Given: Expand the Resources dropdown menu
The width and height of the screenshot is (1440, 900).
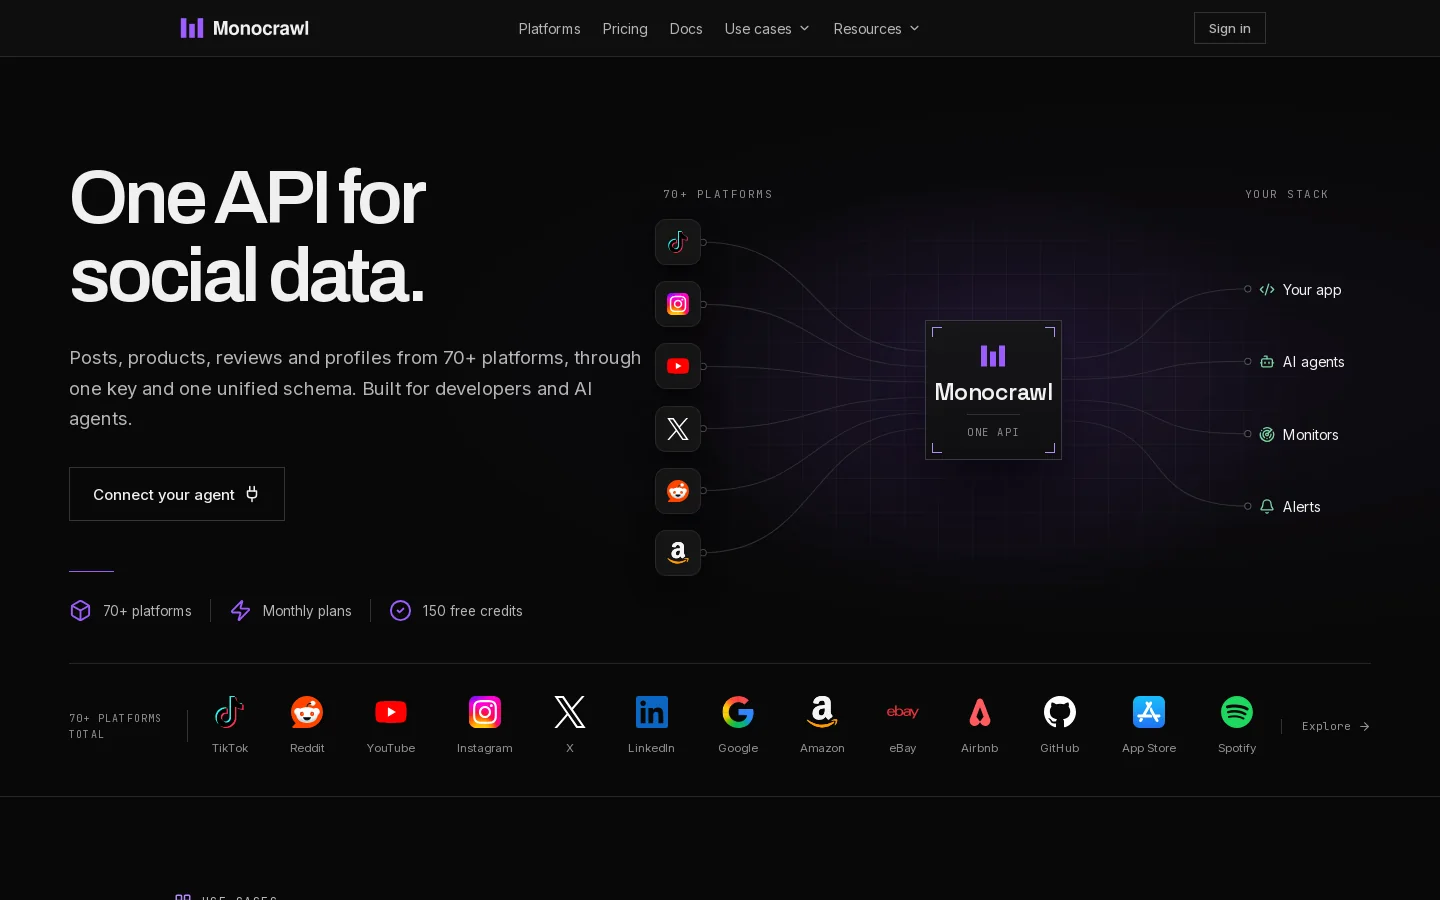Looking at the screenshot, I should click(876, 29).
